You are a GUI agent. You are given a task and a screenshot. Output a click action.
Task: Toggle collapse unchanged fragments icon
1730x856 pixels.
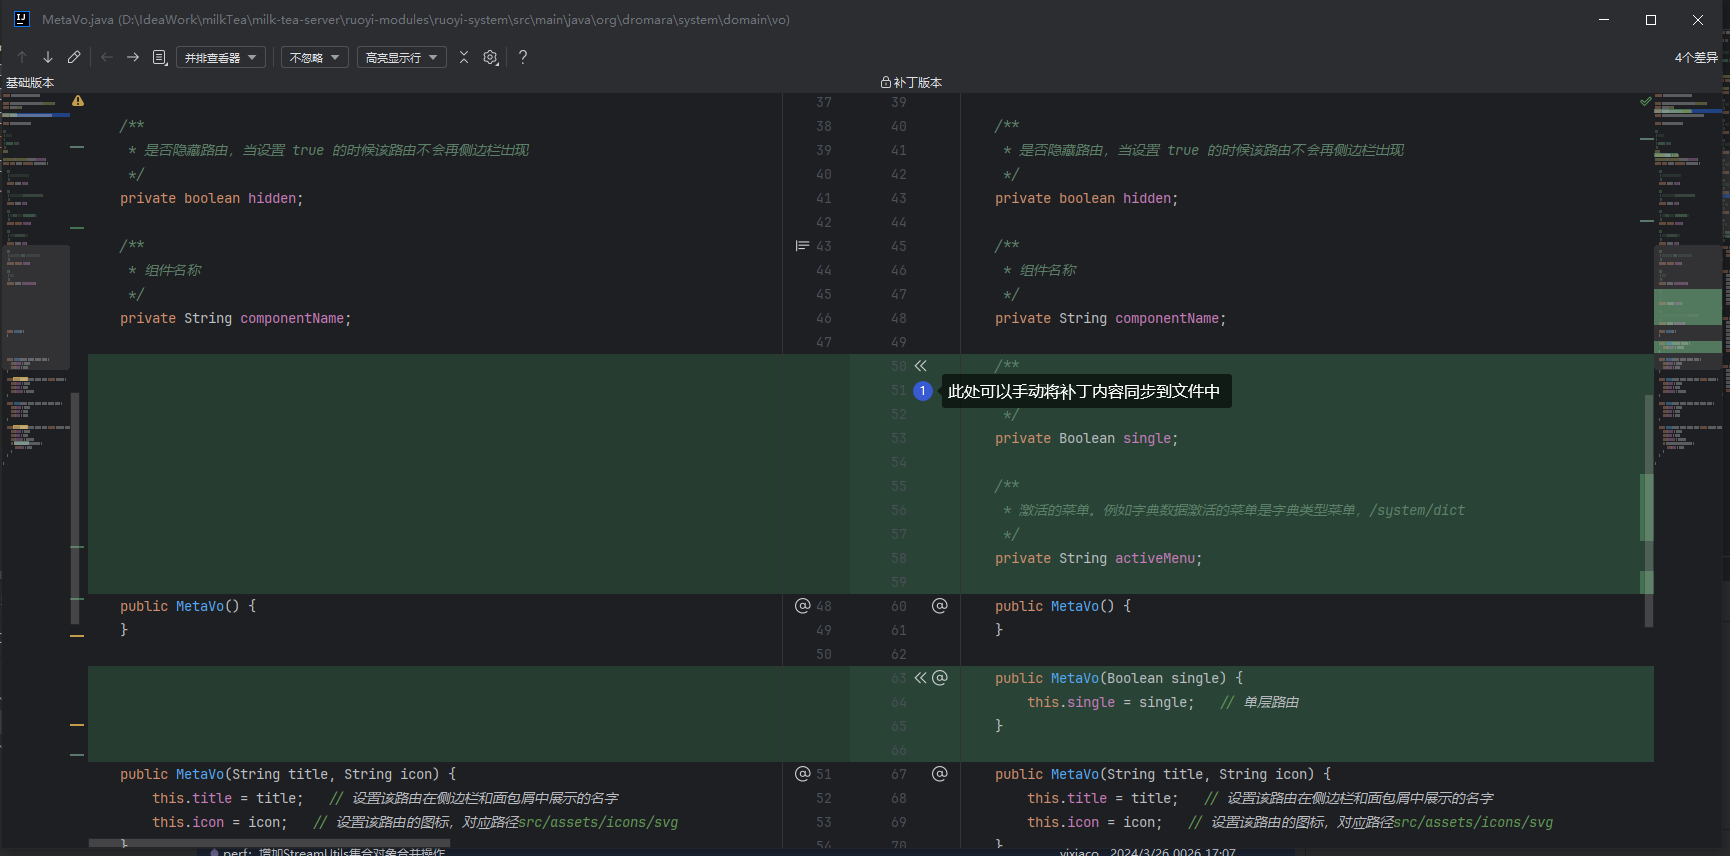[x=464, y=57]
